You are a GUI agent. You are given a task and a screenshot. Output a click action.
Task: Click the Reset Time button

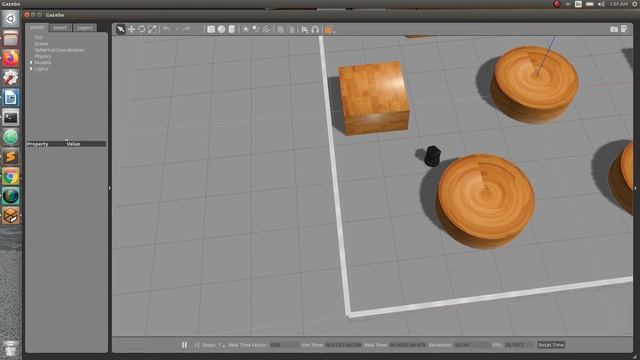click(551, 345)
